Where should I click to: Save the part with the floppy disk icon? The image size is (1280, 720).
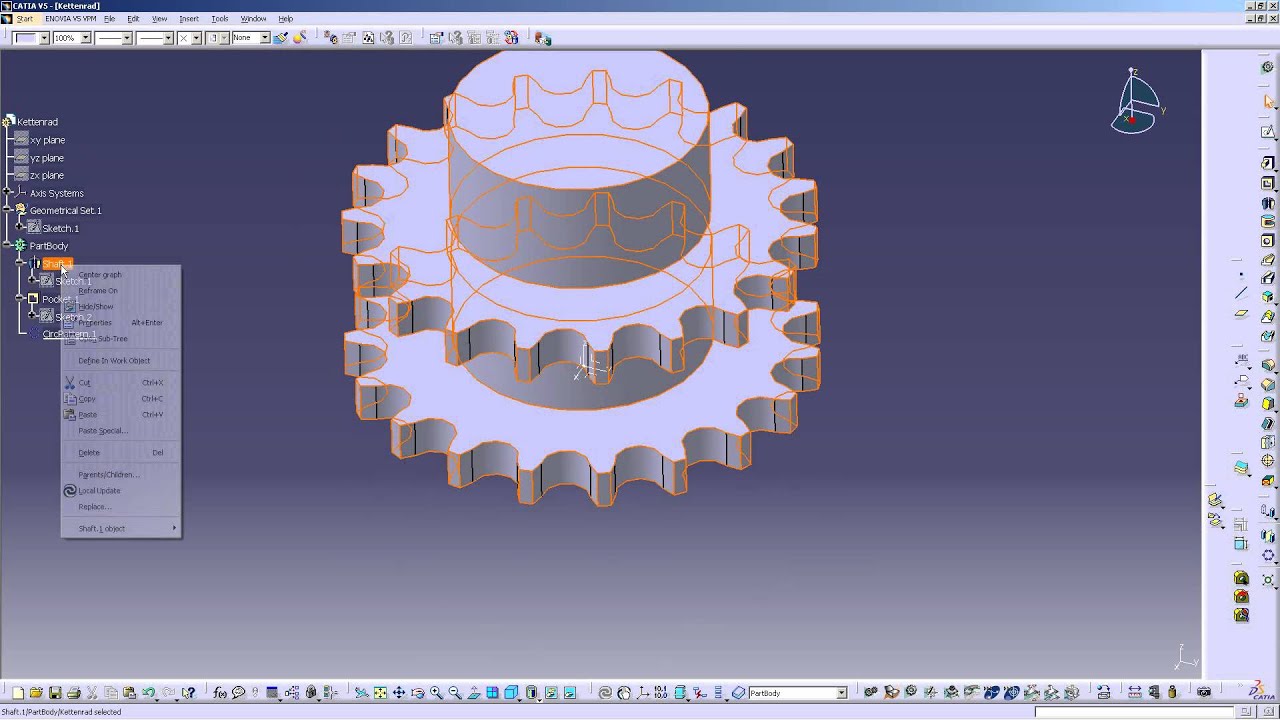[55, 692]
